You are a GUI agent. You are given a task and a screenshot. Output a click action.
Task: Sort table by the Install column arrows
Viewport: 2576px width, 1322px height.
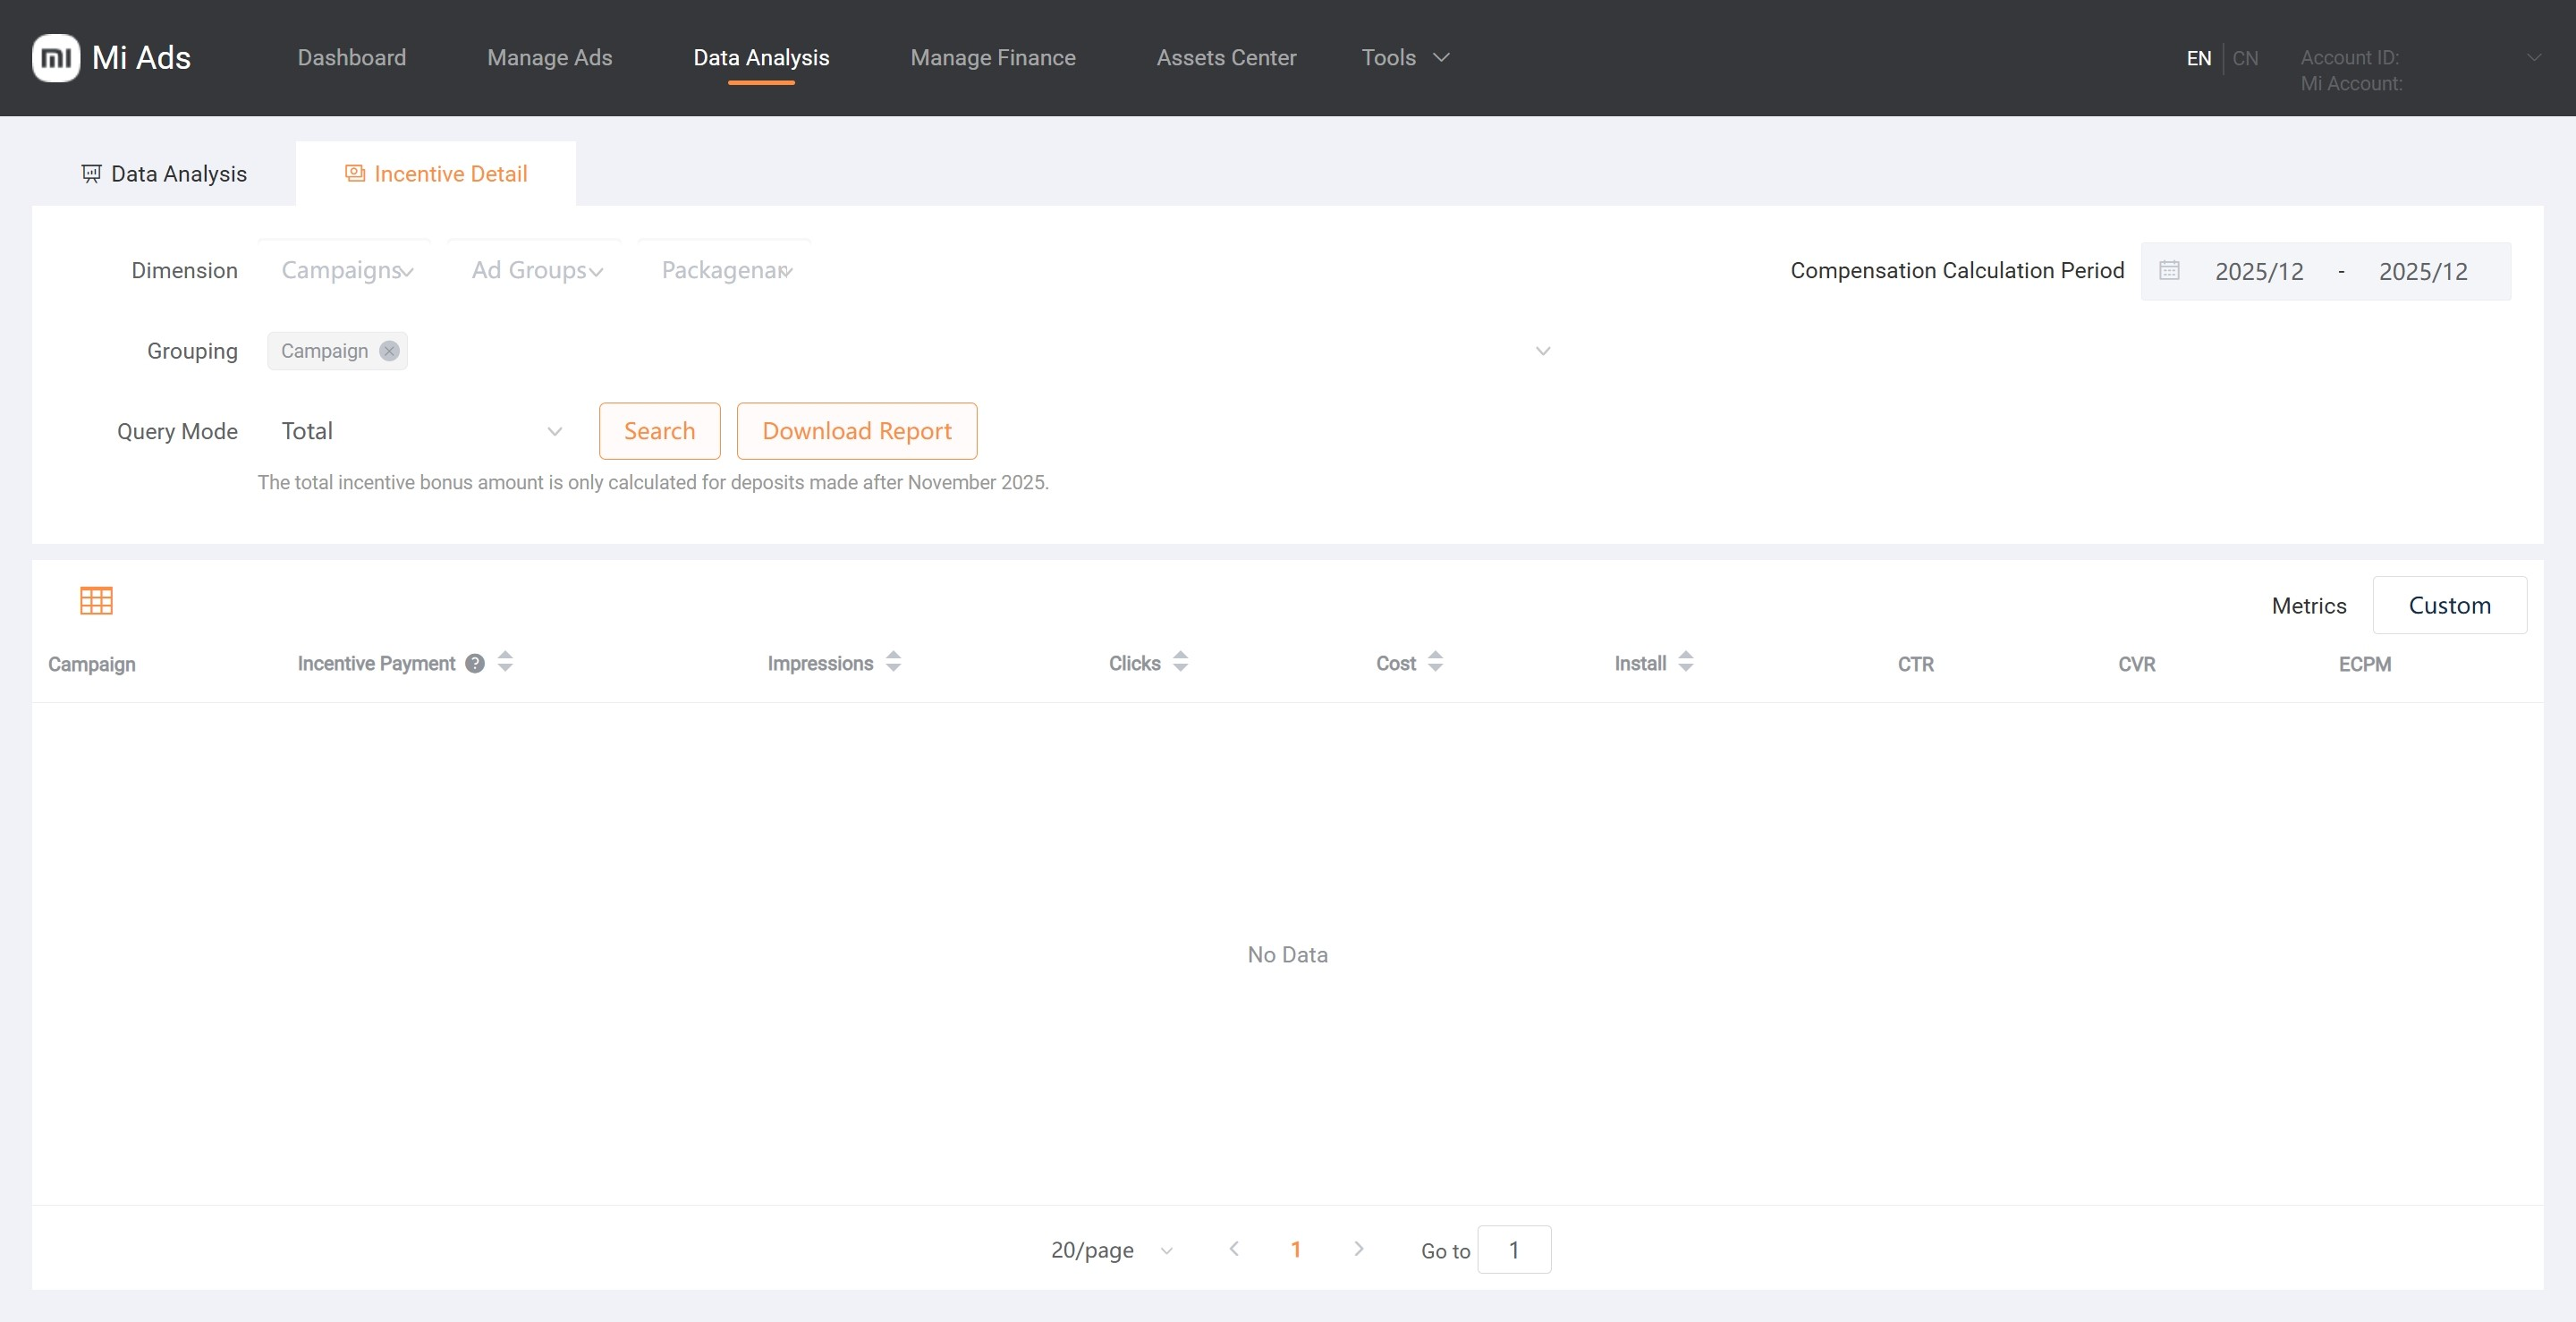pos(1685,662)
